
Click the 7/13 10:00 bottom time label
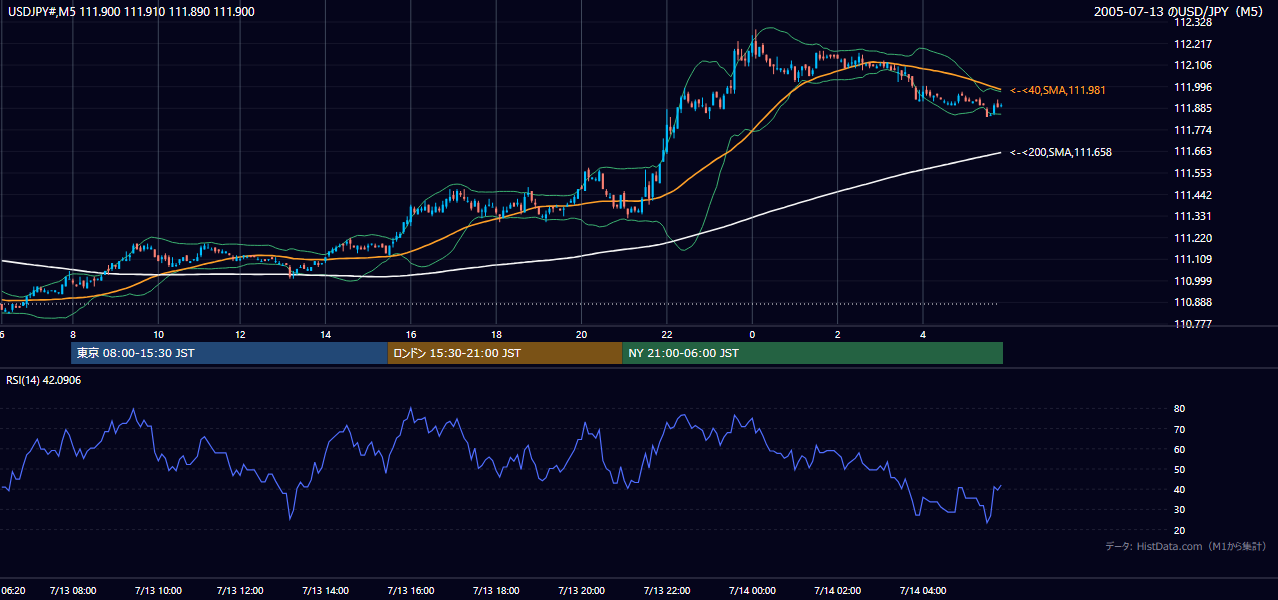[158, 591]
